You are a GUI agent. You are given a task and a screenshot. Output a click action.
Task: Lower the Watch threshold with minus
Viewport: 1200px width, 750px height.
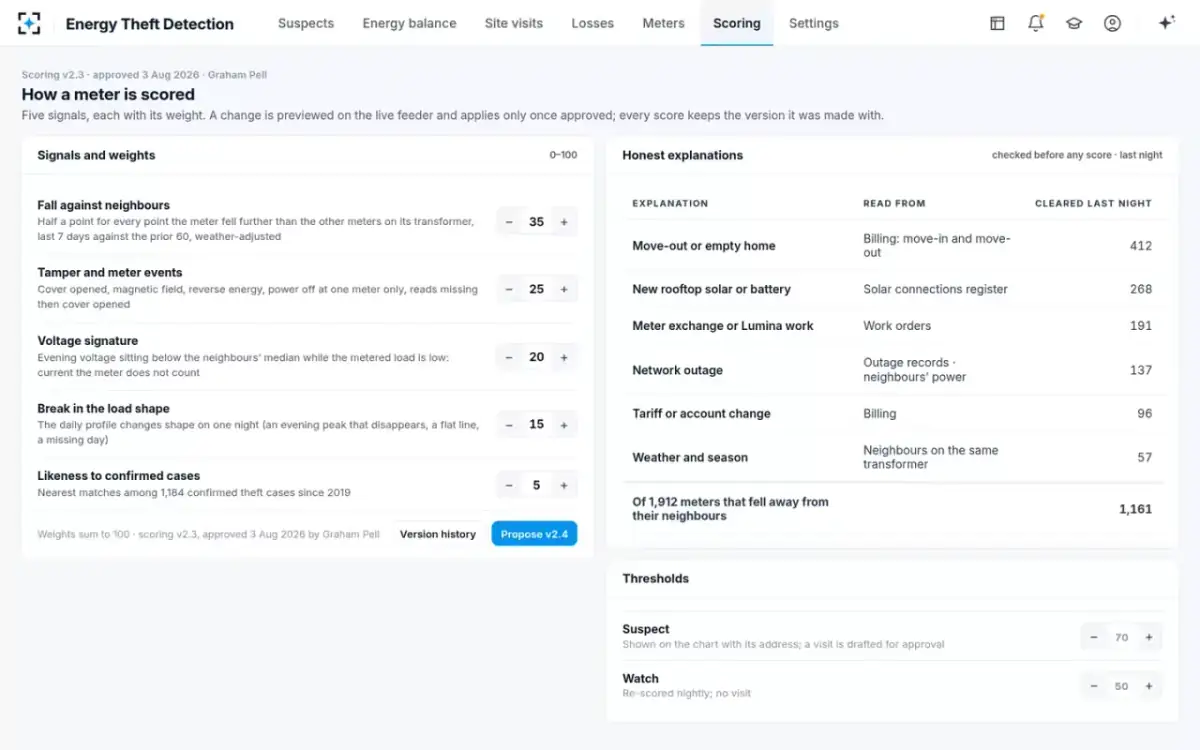pyautogui.click(x=1094, y=686)
